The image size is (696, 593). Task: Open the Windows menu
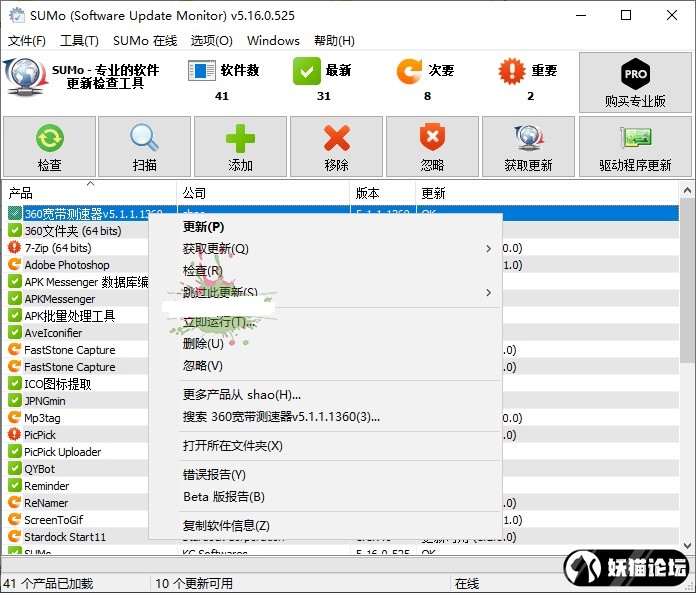273,41
